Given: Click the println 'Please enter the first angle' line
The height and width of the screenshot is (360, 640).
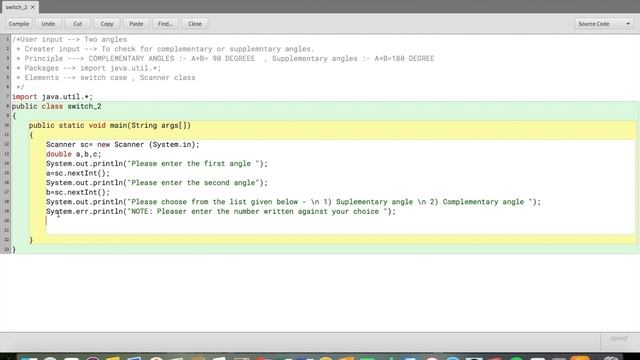Looking at the screenshot, I should click(157, 164).
